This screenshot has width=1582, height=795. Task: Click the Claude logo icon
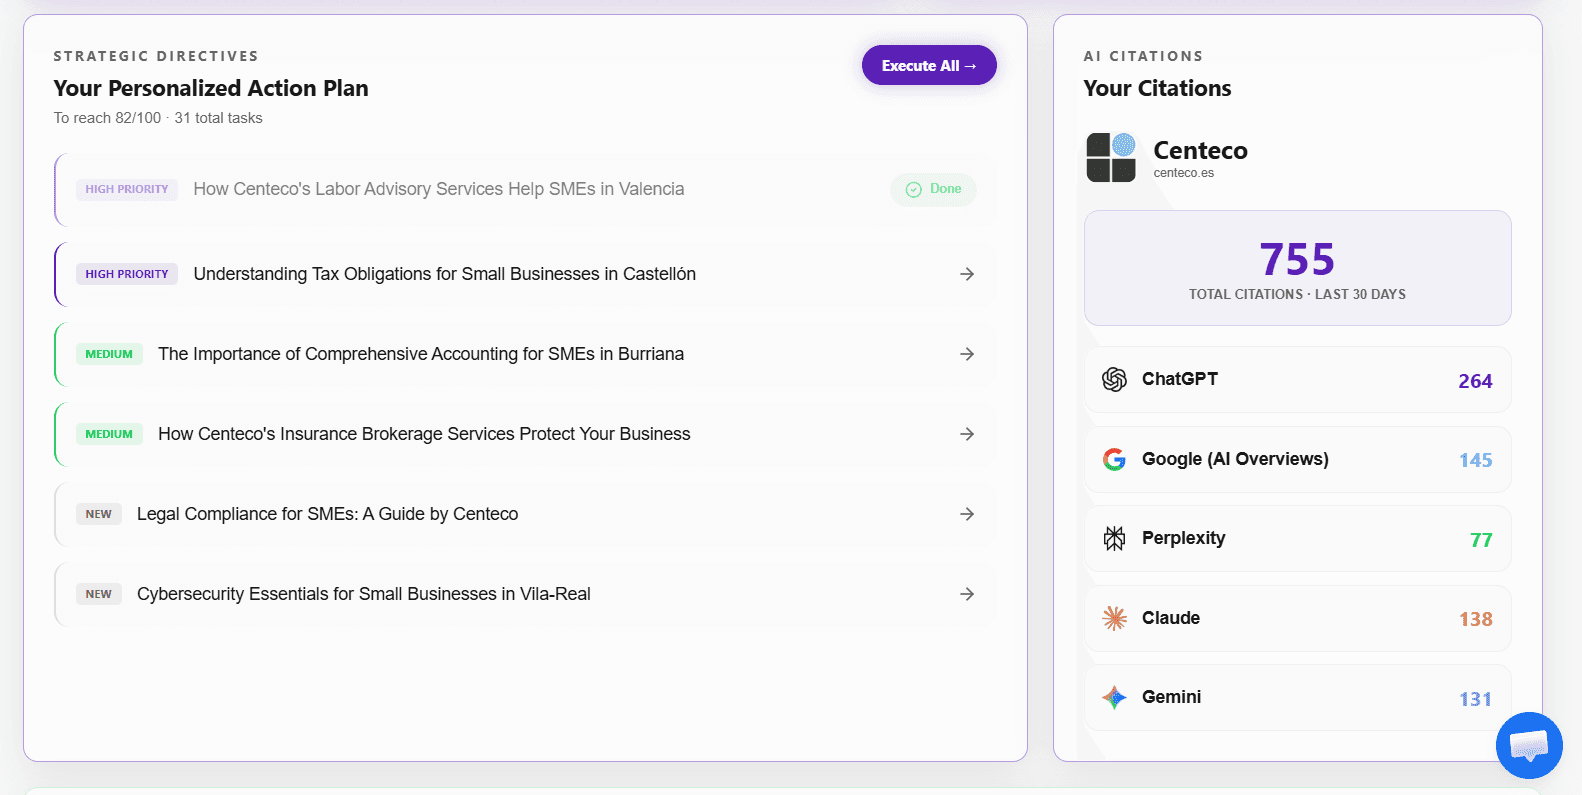point(1114,618)
